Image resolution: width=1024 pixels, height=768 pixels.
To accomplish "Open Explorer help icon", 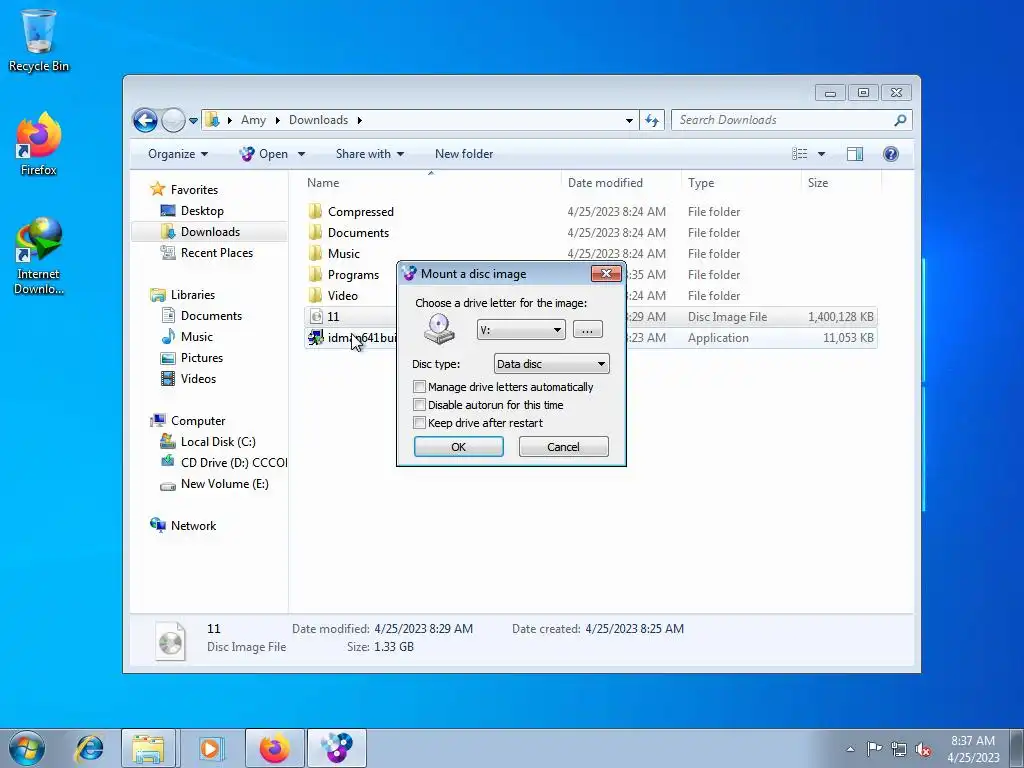I will pyautogui.click(x=890, y=154).
